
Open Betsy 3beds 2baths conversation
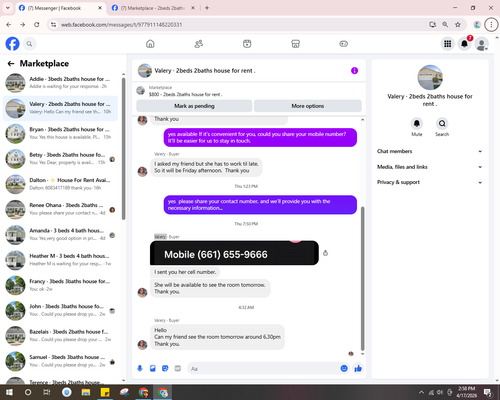pyautogui.click(x=60, y=159)
